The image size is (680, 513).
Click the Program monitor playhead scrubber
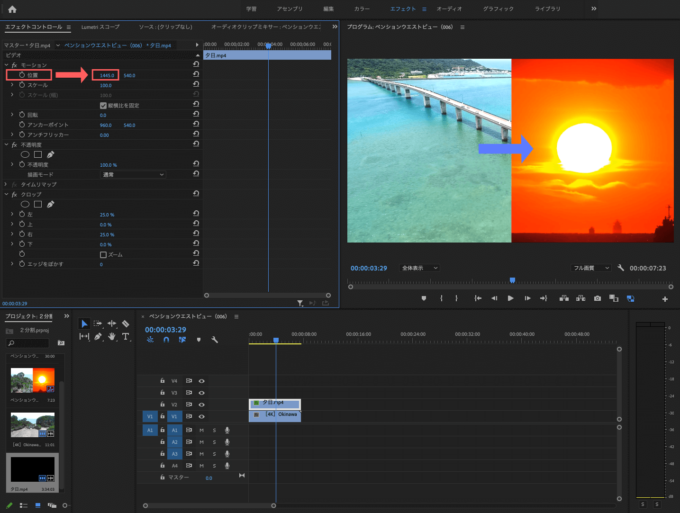tap(512, 281)
